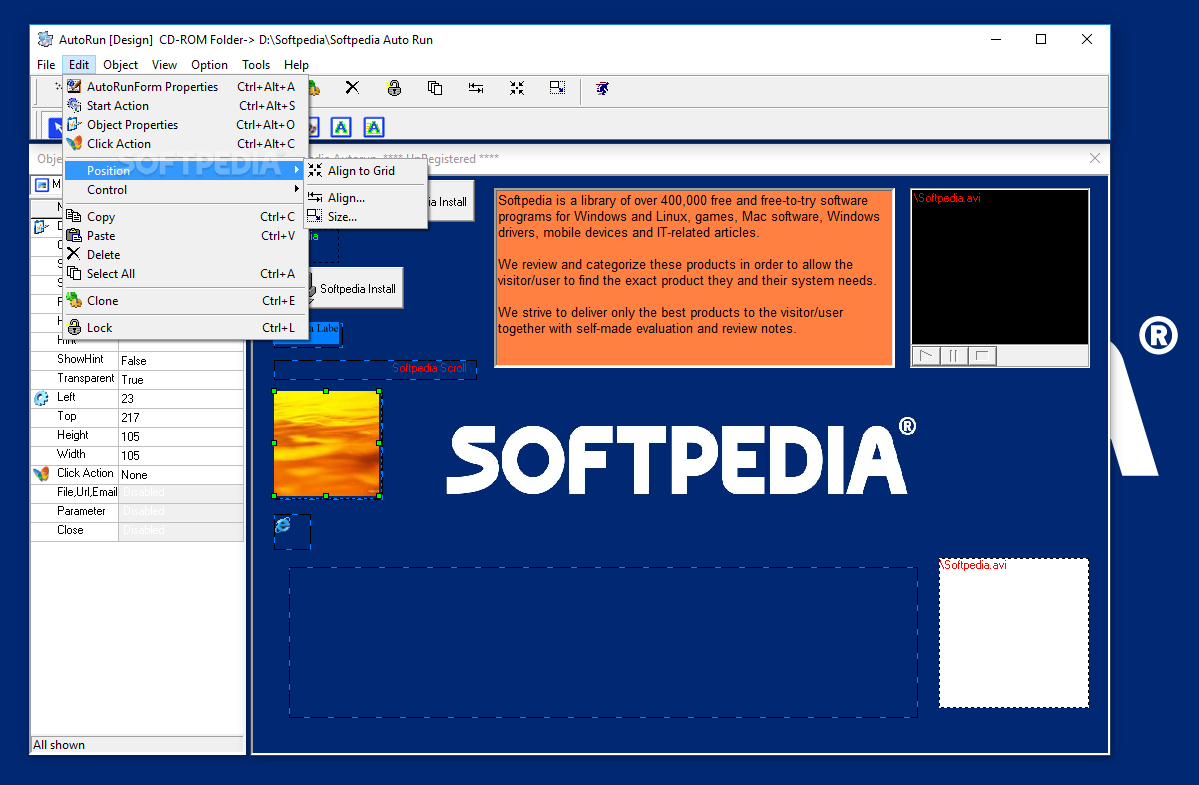The height and width of the screenshot is (785, 1199).
Task: Open the File menu
Action: point(46,65)
